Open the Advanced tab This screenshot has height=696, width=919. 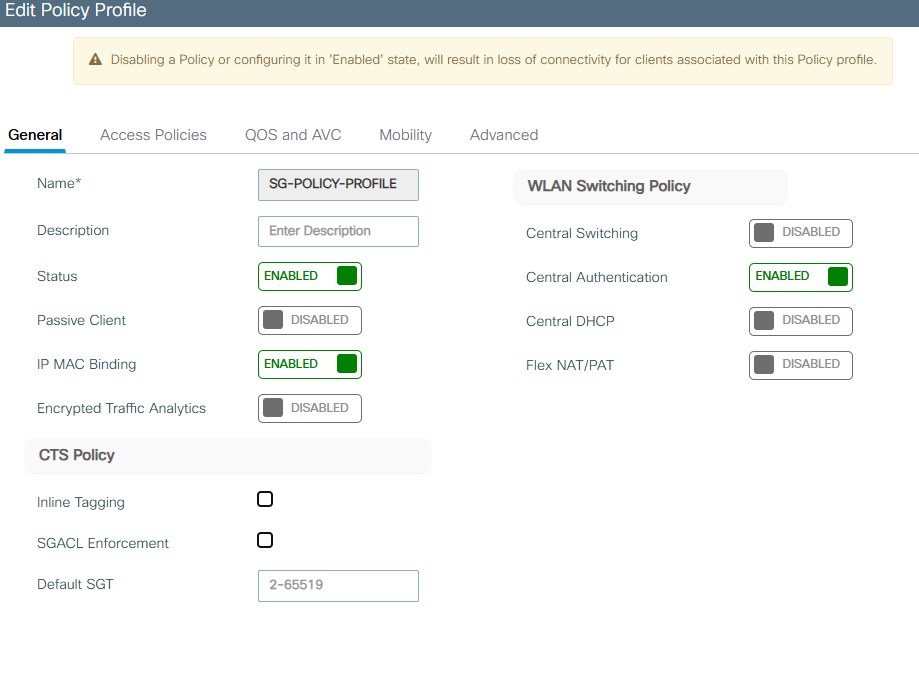504,135
